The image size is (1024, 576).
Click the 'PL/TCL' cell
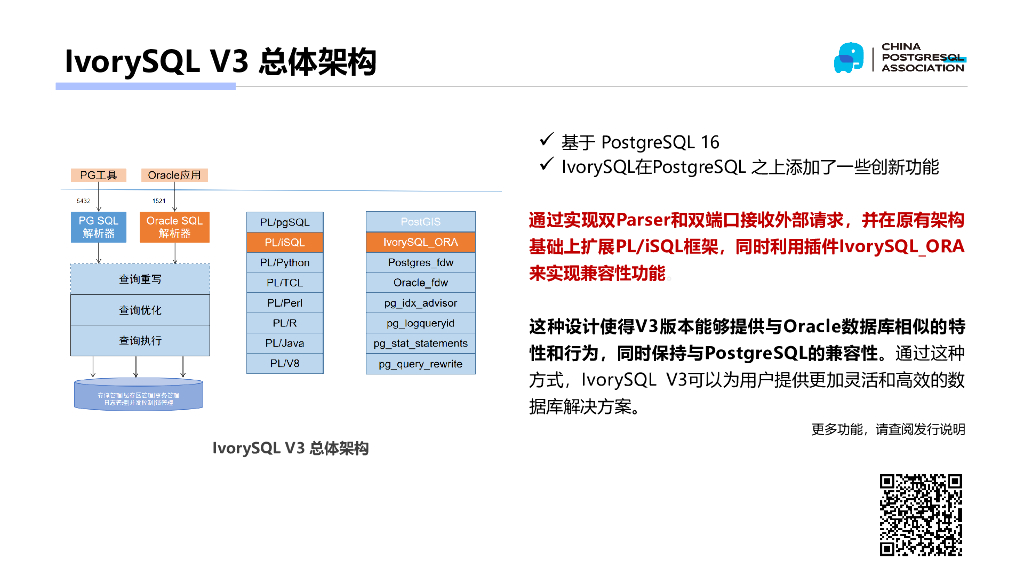pos(285,283)
